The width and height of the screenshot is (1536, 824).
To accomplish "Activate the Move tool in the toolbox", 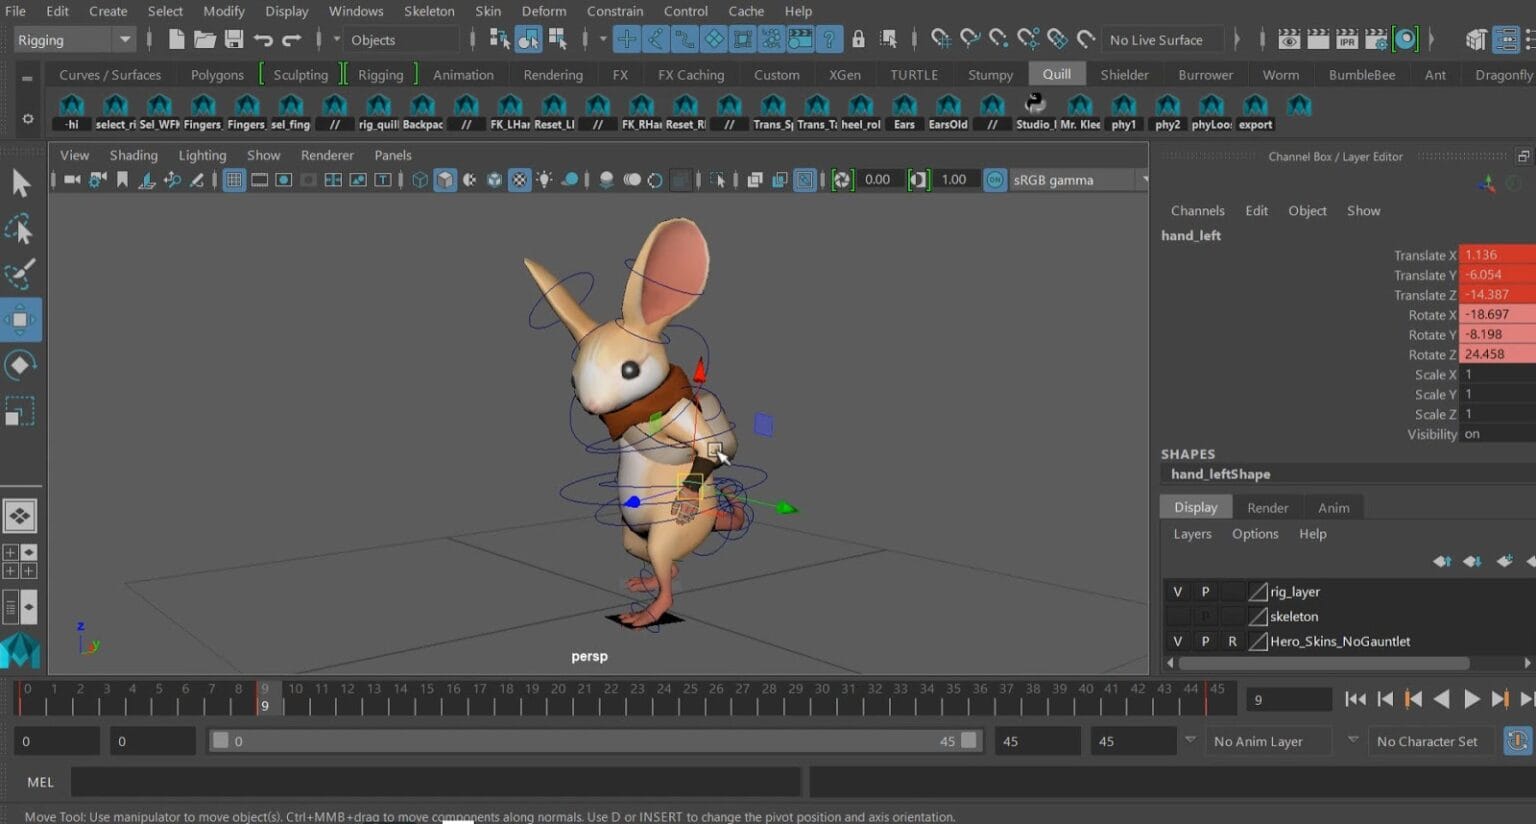I will [20, 319].
